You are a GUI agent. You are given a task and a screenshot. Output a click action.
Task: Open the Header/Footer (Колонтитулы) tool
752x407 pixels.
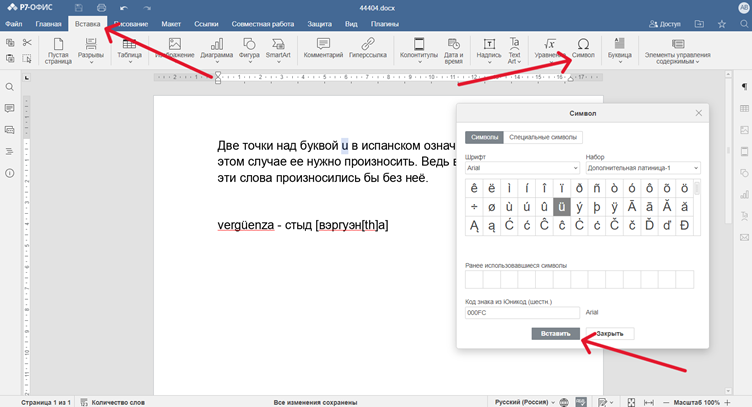(x=420, y=50)
